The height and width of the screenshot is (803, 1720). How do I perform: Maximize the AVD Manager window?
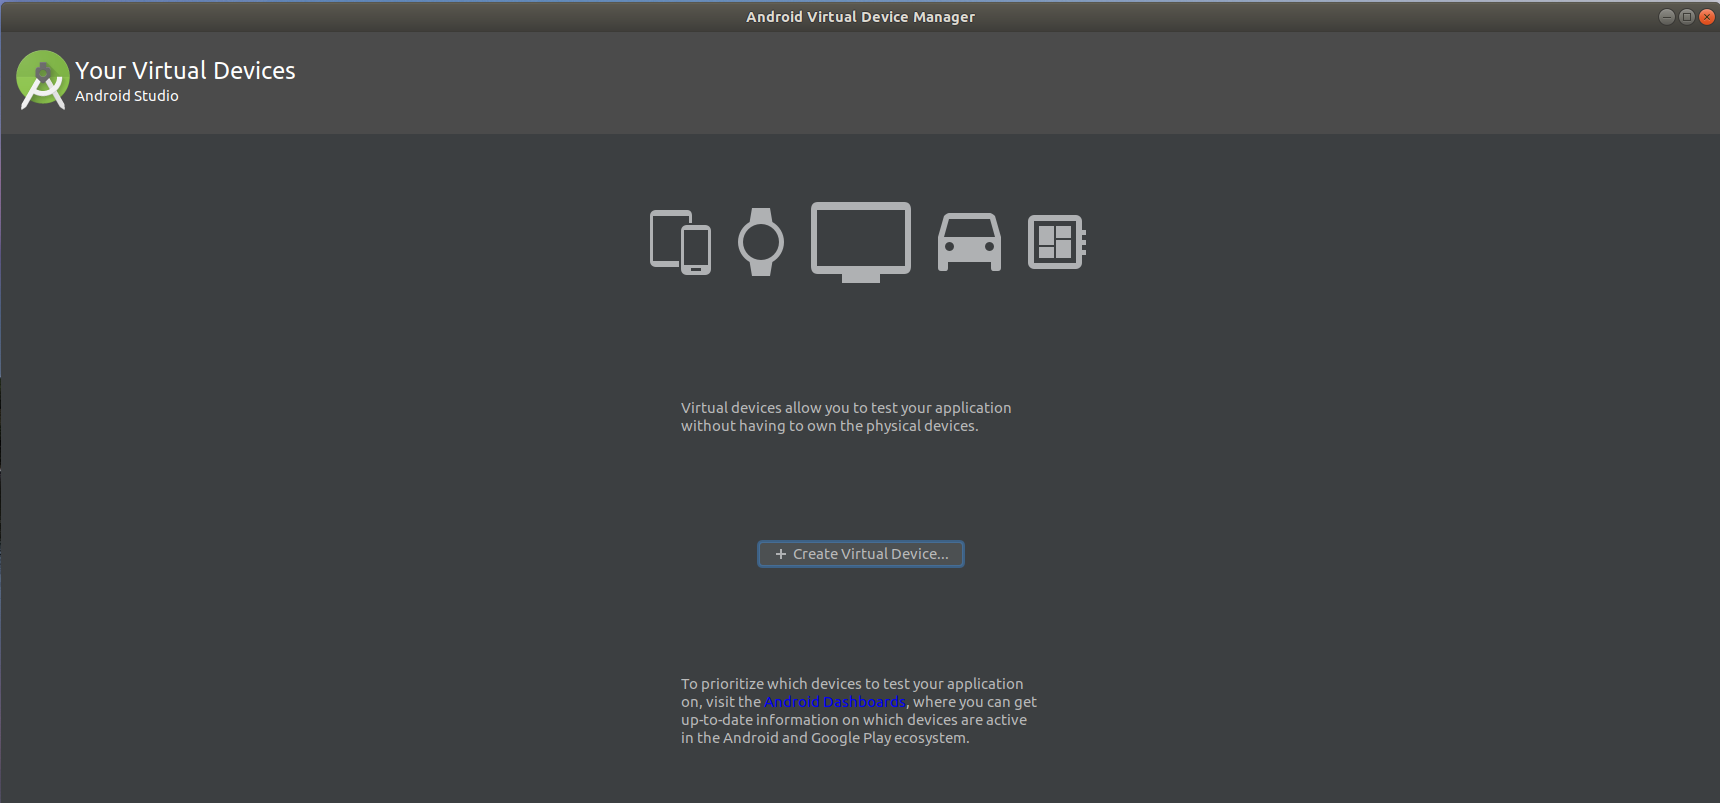pyautogui.click(x=1686, y=16)
